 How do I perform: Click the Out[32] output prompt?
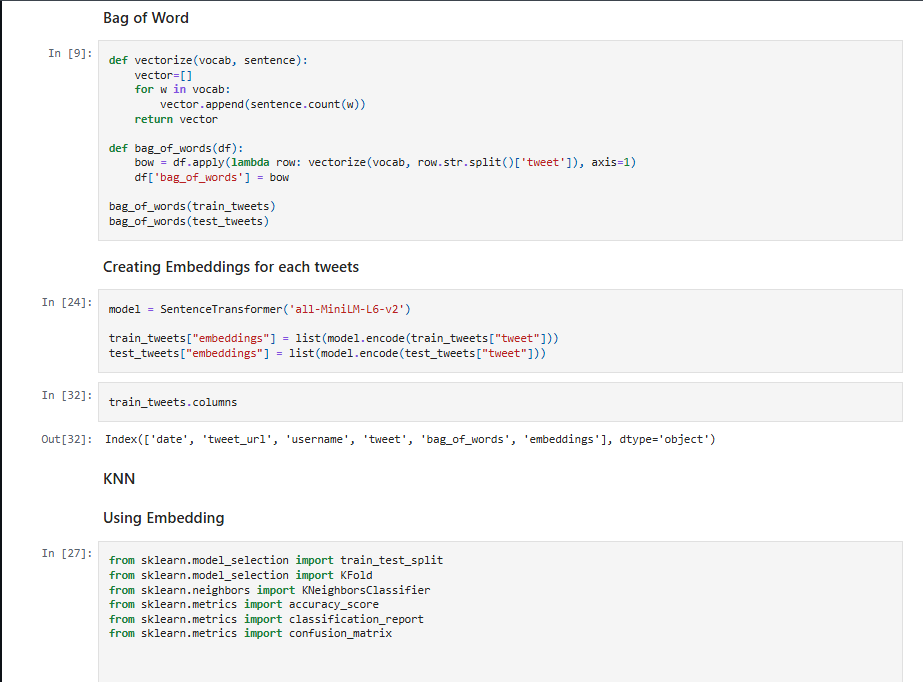tap(68, 439)
